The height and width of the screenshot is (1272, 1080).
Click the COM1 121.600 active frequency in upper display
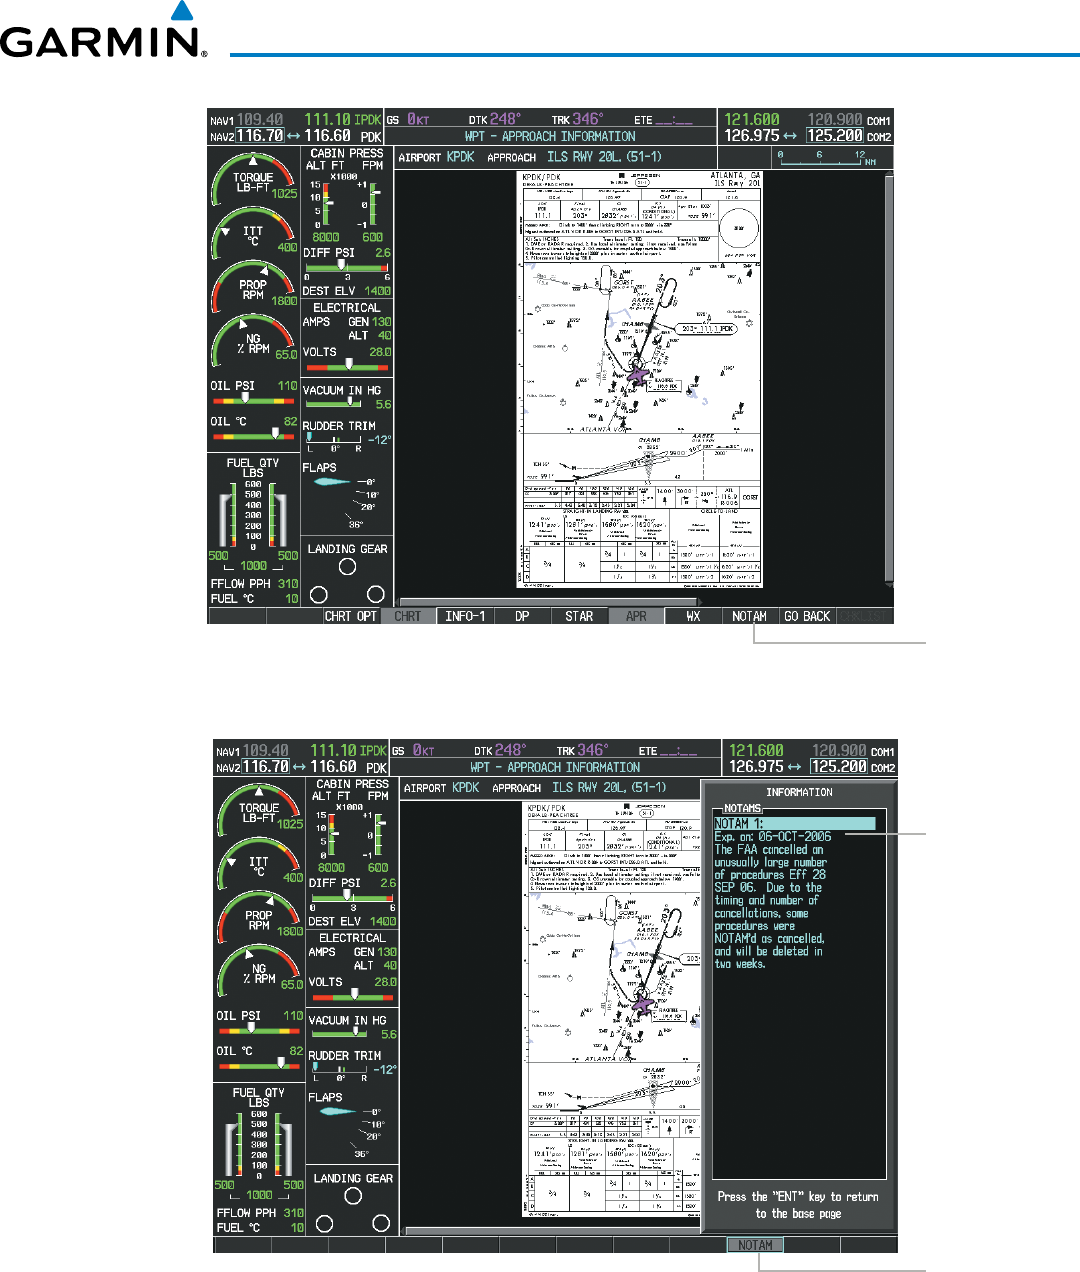pos(752,119)
